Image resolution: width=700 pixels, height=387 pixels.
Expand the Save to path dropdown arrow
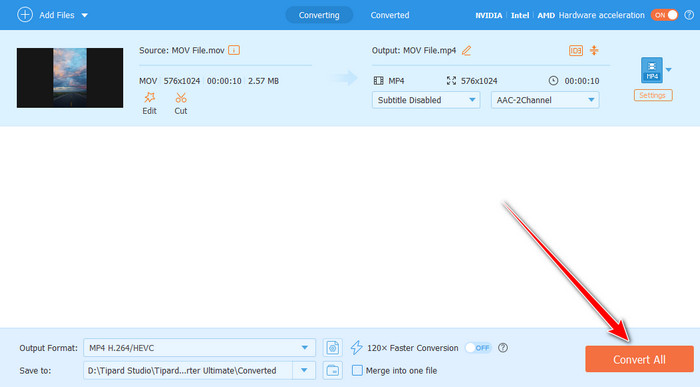point(304,370)
